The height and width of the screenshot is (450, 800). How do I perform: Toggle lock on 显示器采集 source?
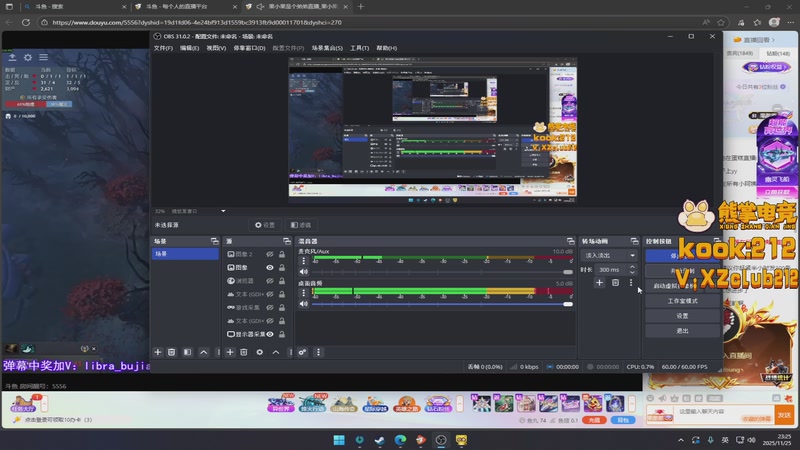(282, 334)
